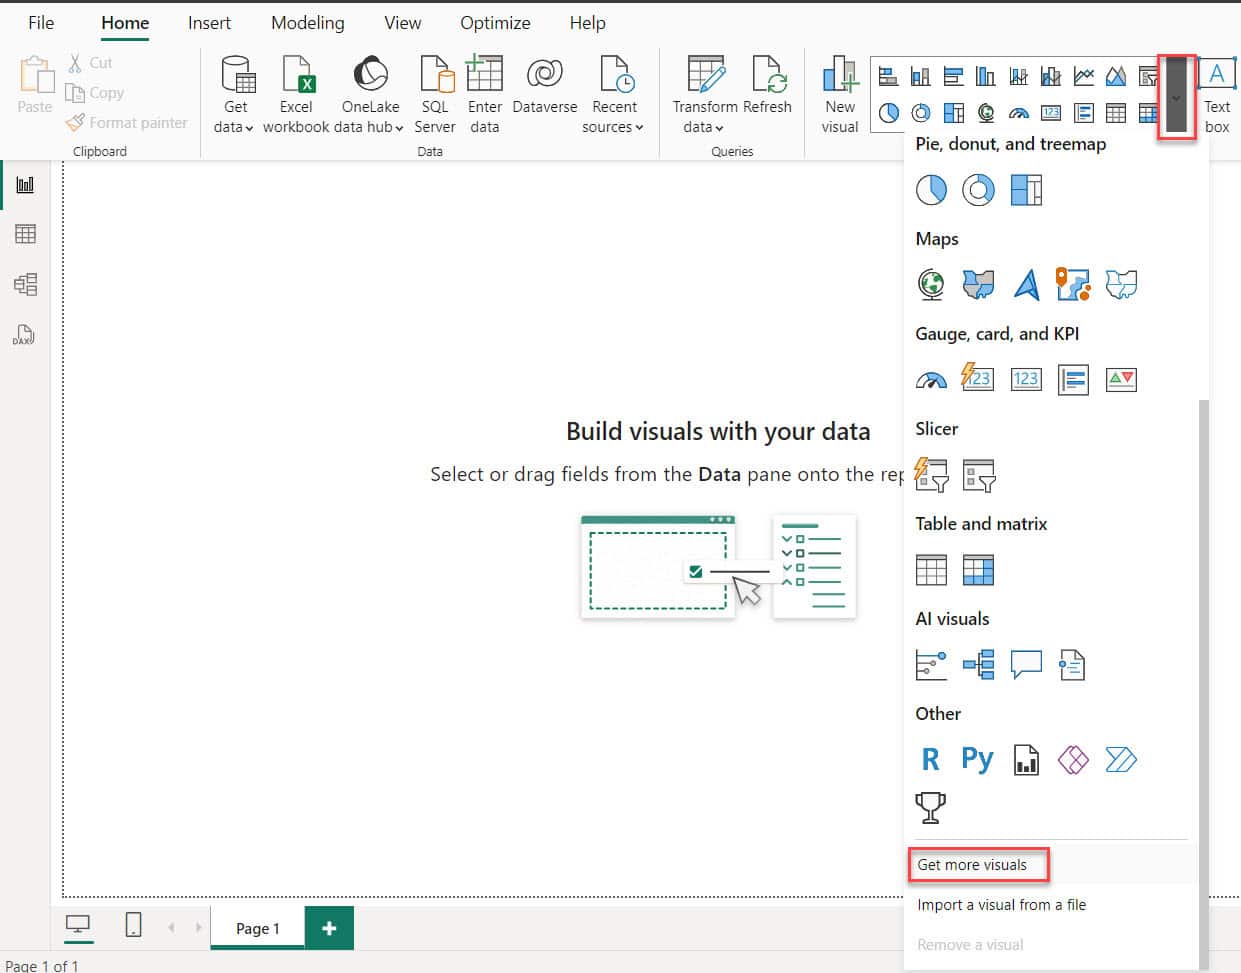Add Smart narrative AI visual
This screenshot has height=973, width=1241.
pyautogui.click(x=1073, y=665)
